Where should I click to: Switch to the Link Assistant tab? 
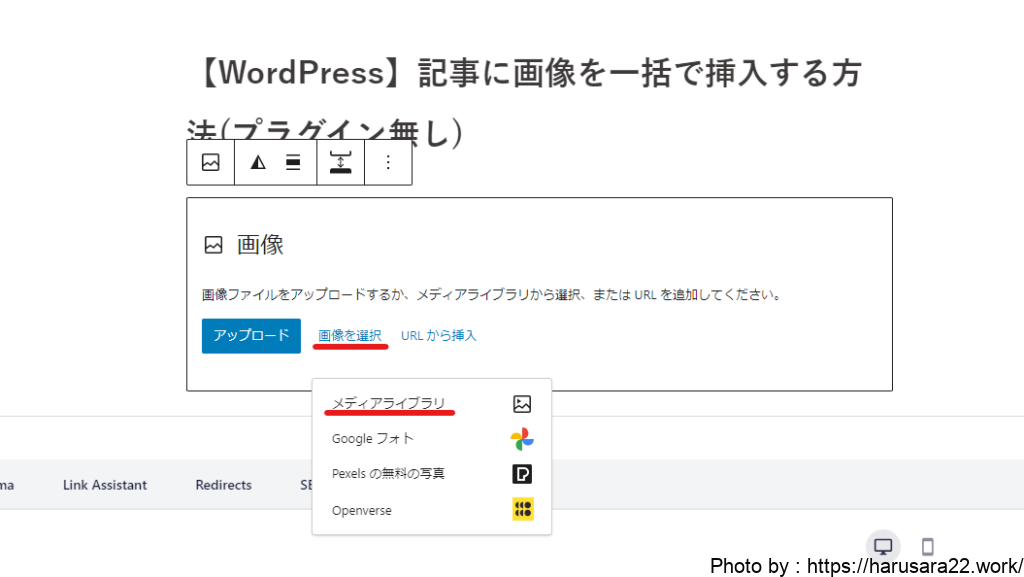pyautogui.click(x=105, y=485)
